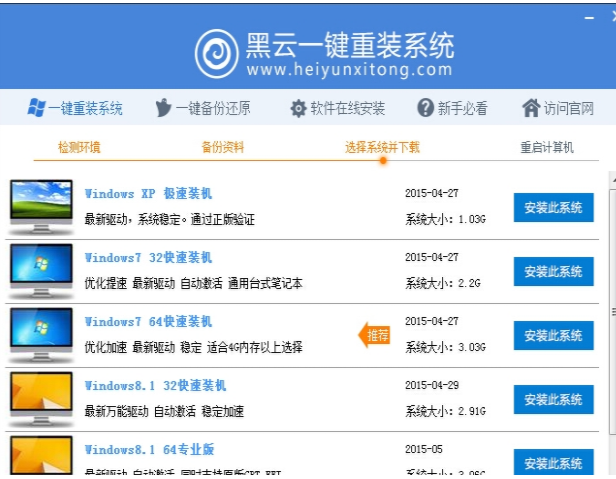Click the 2015-04-29 date text
The width and height of the screenshot is (616, 479).
[432, 385]
